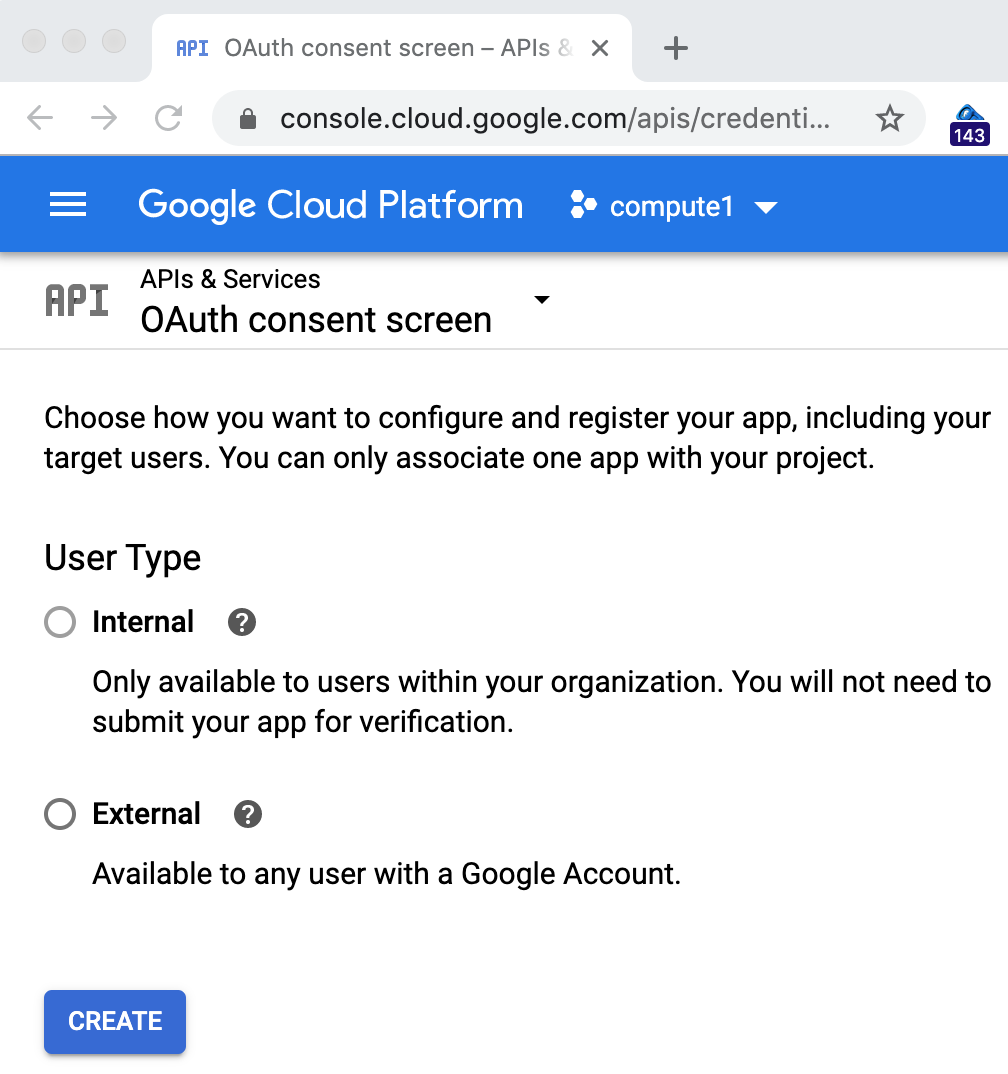
Task: Click the Google Cloud Platform title link
Action: point(330,205)
